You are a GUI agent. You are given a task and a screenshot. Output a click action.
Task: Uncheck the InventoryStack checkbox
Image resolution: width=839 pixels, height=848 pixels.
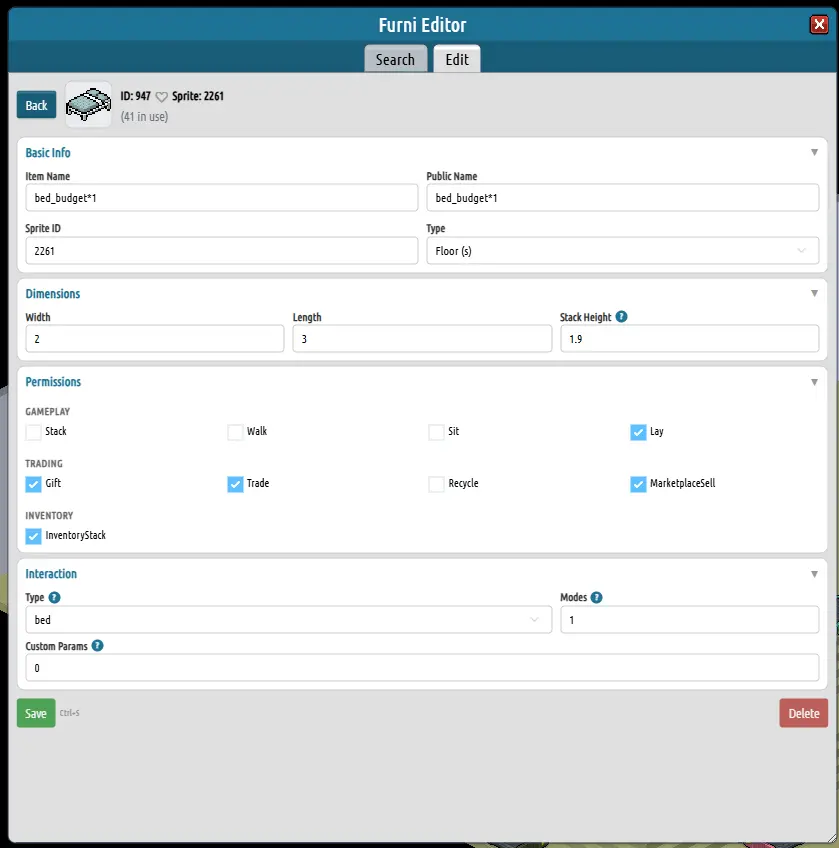34,536
